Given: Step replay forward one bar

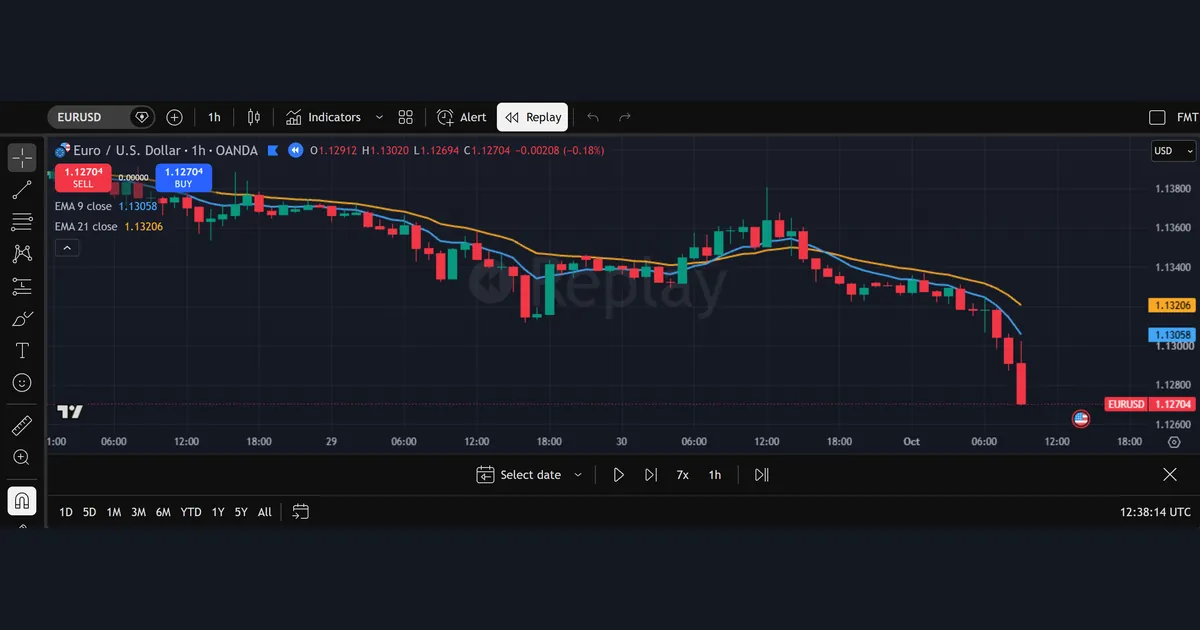Looking at the screenshot, I should pos(651,475).
